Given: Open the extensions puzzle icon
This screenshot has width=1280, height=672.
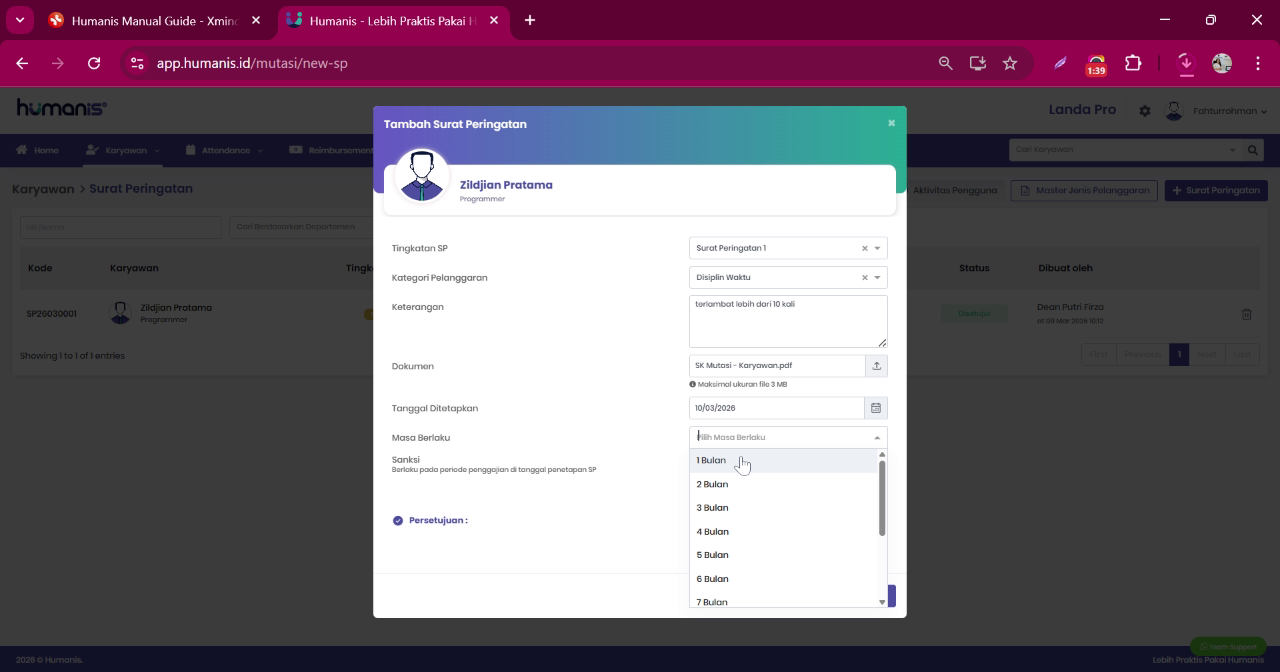Looking at the screenshot, I should (x=1133, y=63).
